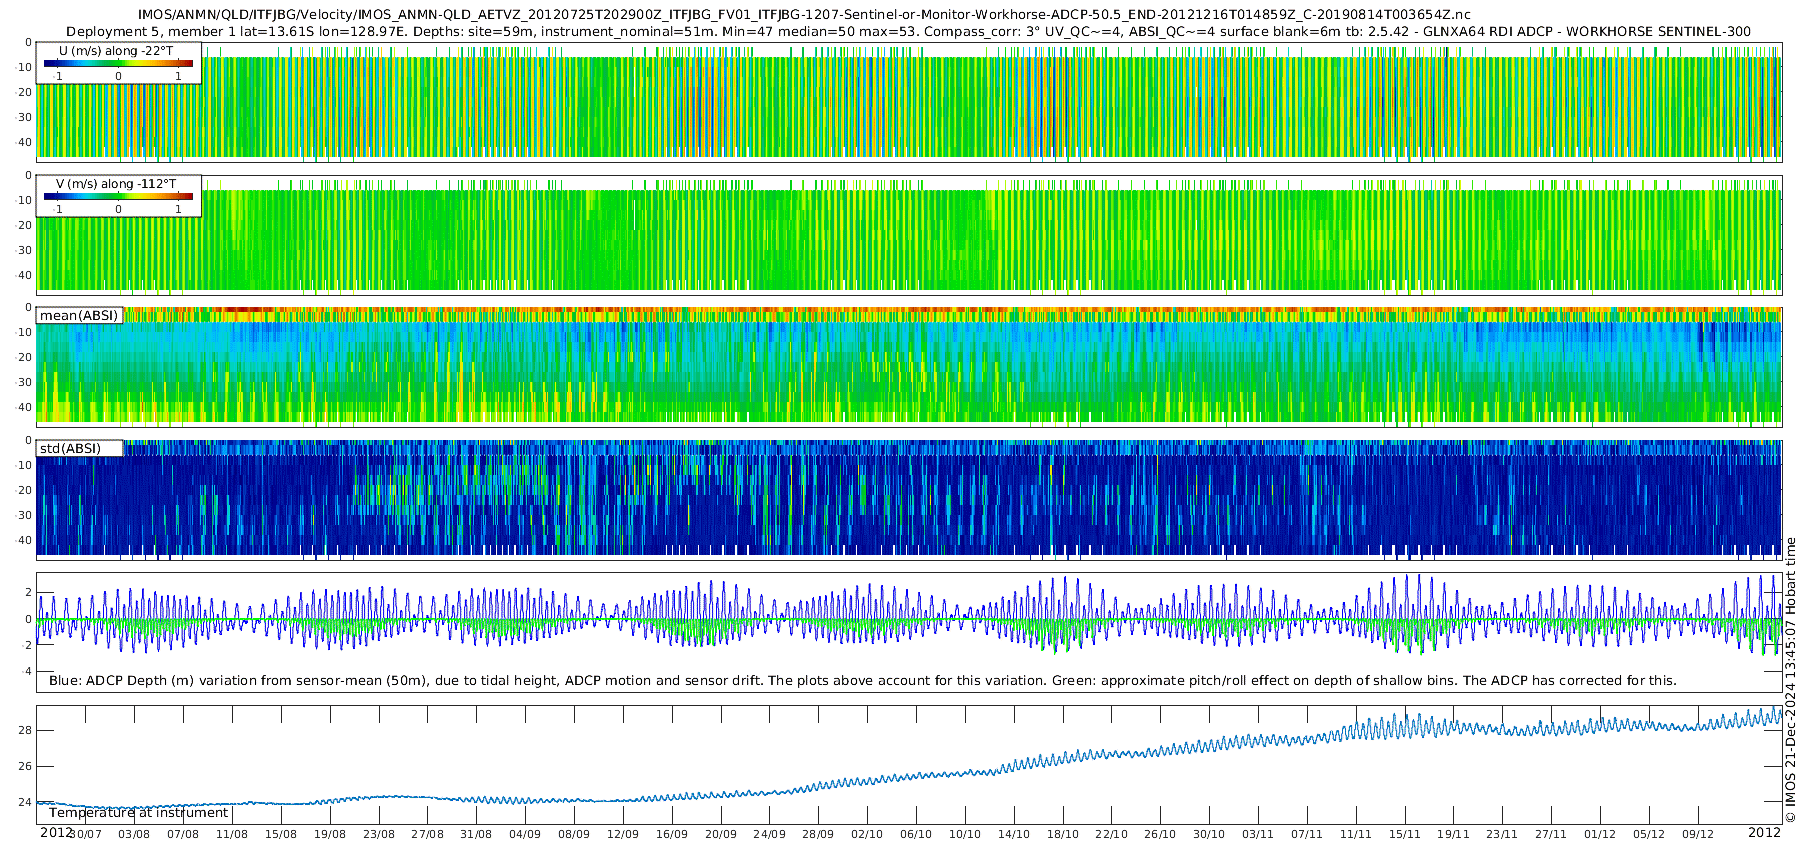Viewport: 1800px width, 850px height.
Task: Click the '11/11' date tick label
Action: [1356, 834]
